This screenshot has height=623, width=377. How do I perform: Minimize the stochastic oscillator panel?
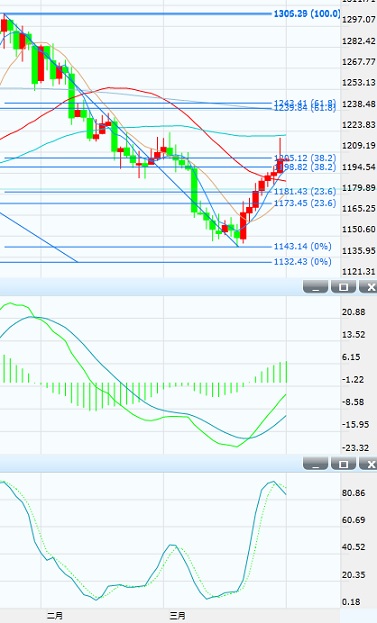pyautogui.click(x=315, y=463)
